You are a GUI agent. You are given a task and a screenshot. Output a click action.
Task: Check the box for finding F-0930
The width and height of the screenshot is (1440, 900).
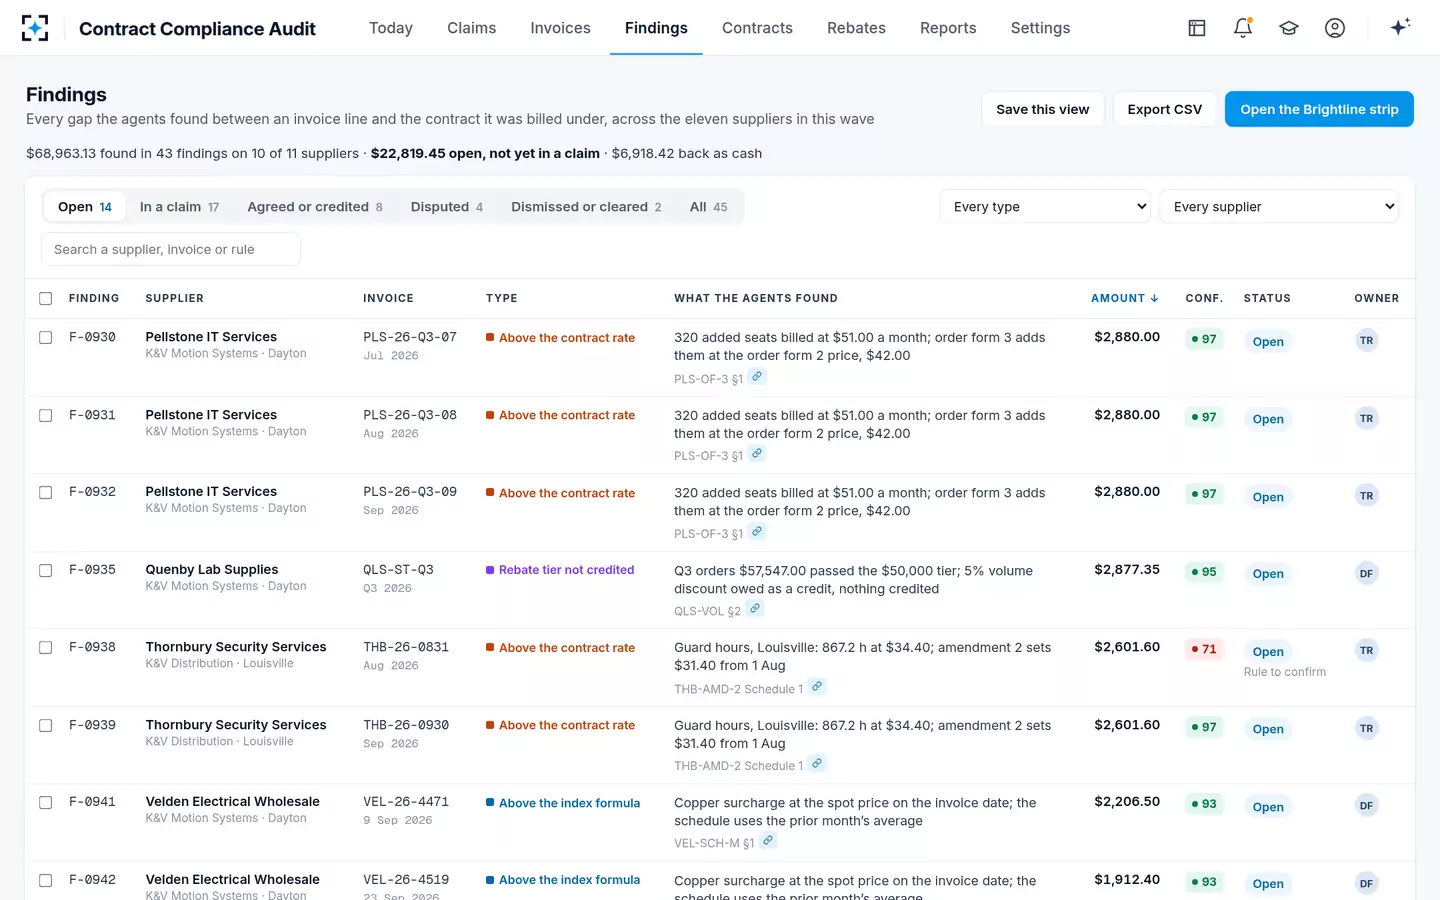point(45,338)
